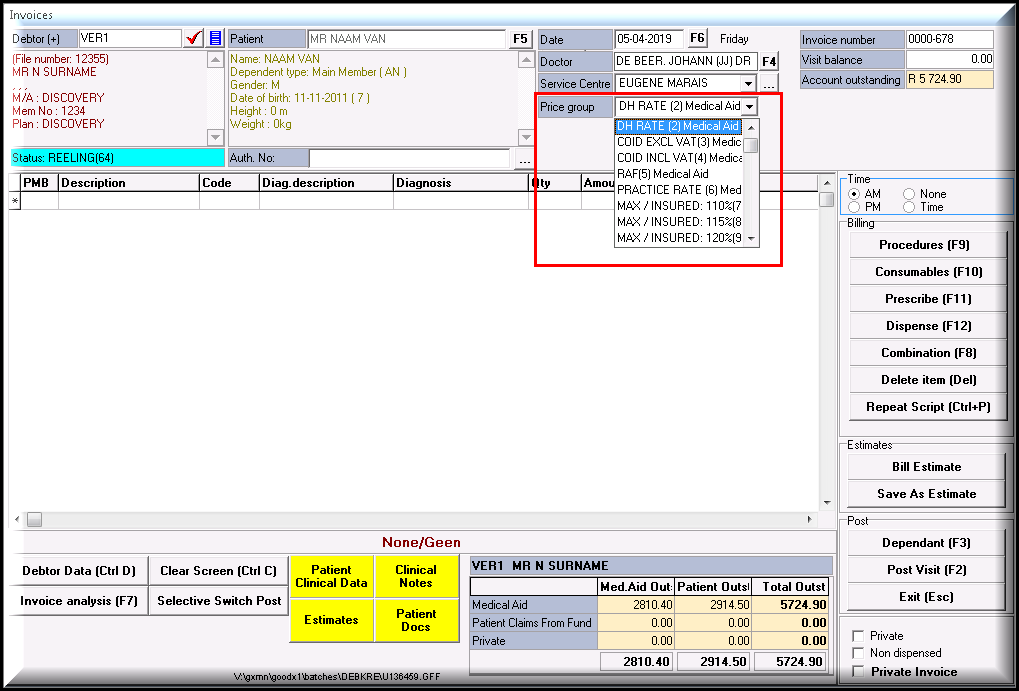Click the ellipsis button next to Auth. No
1019x691 pixels.
tap(524, 159)
